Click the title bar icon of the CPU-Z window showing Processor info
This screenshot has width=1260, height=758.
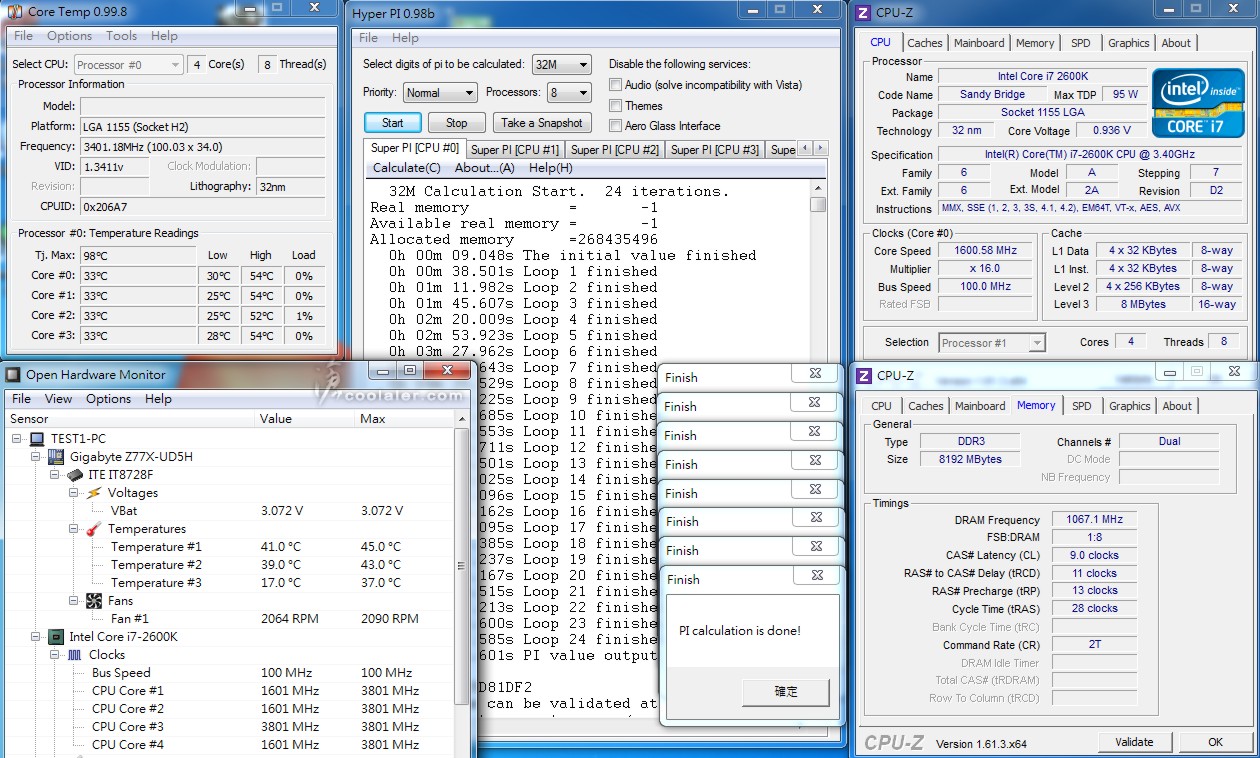tap(863, 12)
